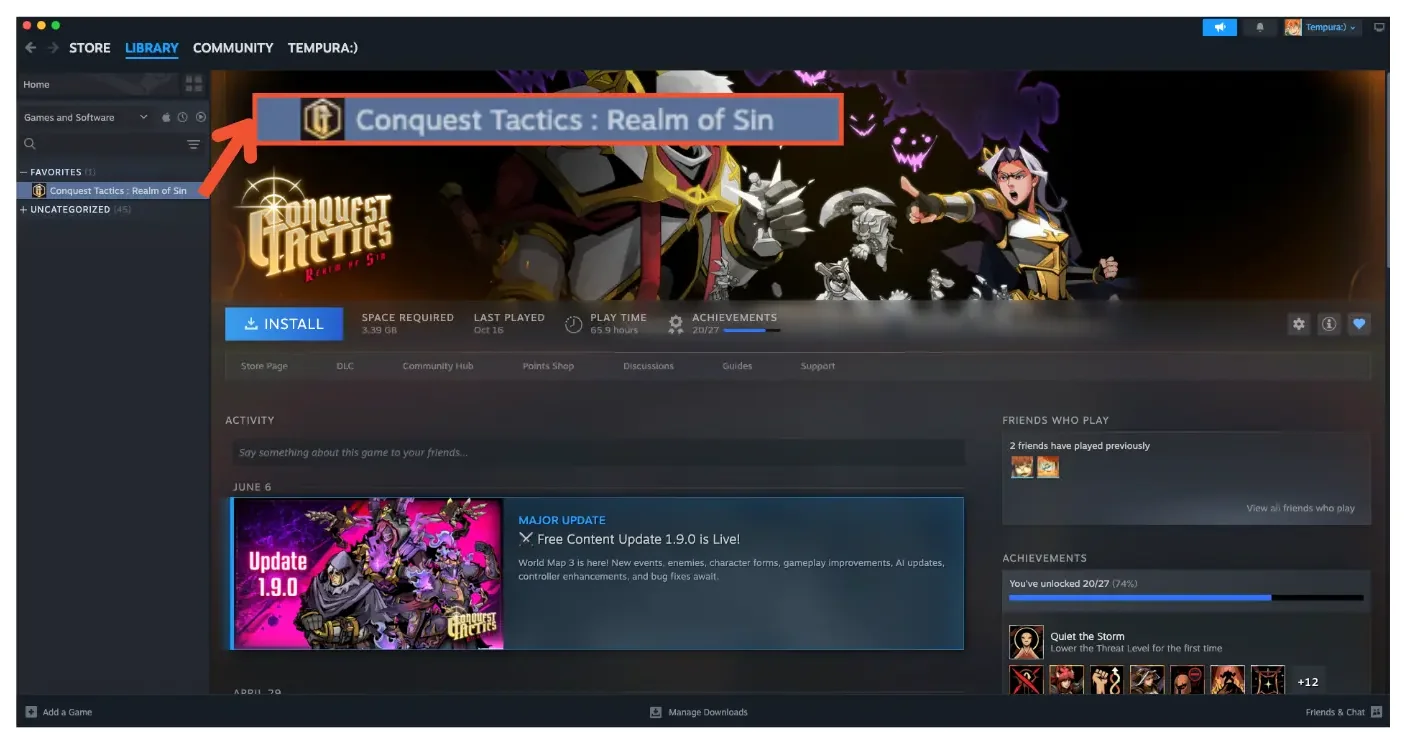Go back with the left arrow
Viewport: 1406px width, 744px height.
pos(30,48)
